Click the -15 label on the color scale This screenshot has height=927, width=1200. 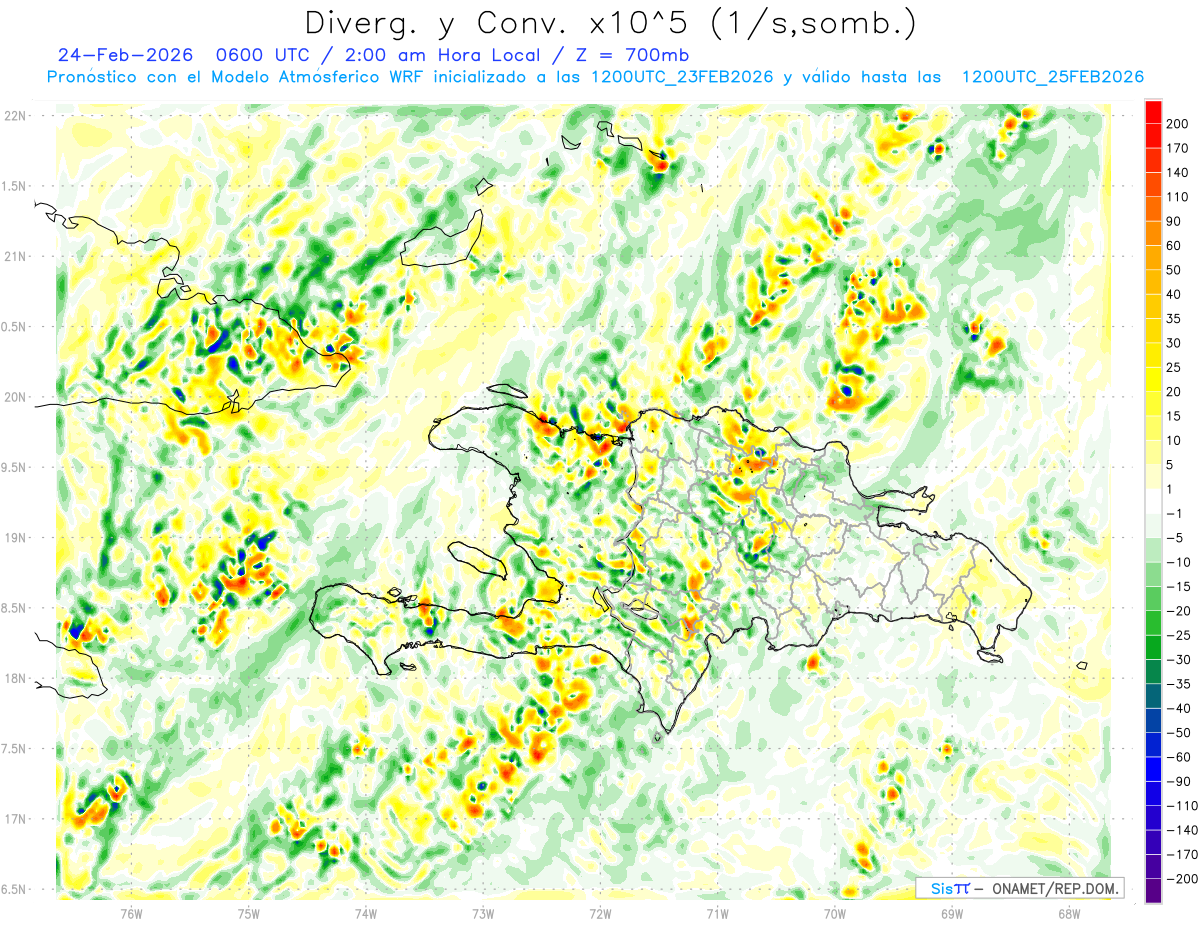(x=1181, y=587)
